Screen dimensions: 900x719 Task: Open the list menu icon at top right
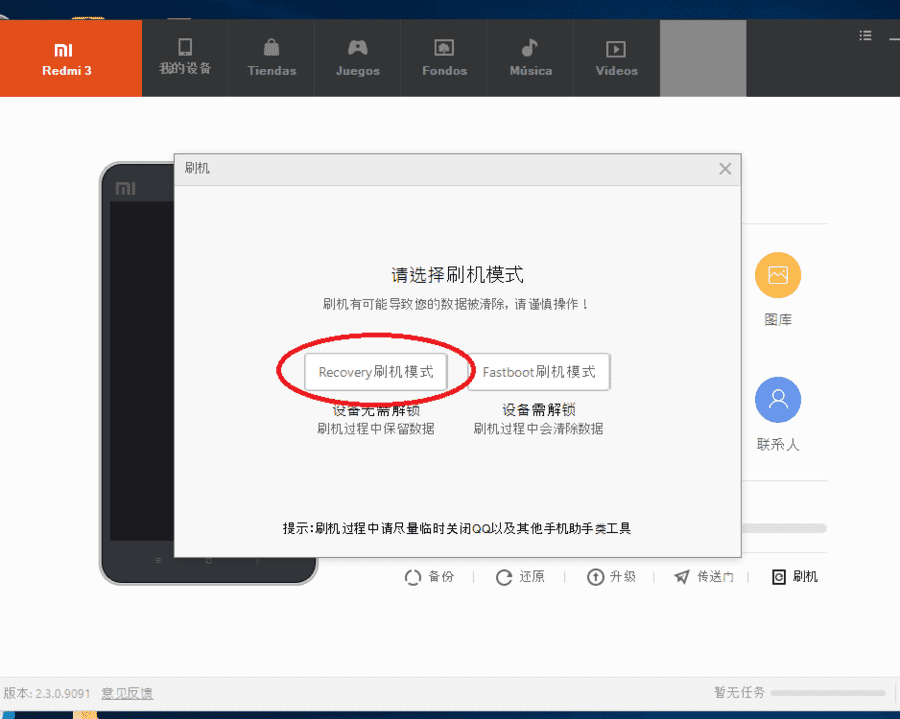[865, 36]
